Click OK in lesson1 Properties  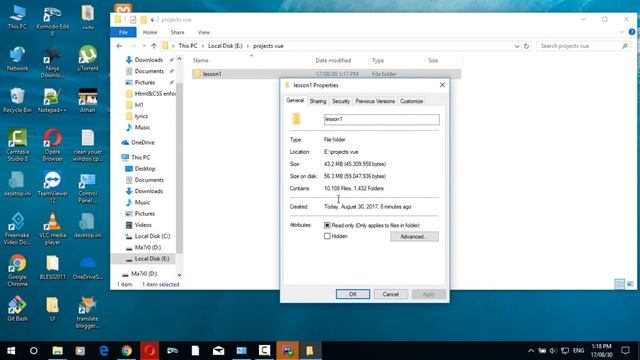353,294
